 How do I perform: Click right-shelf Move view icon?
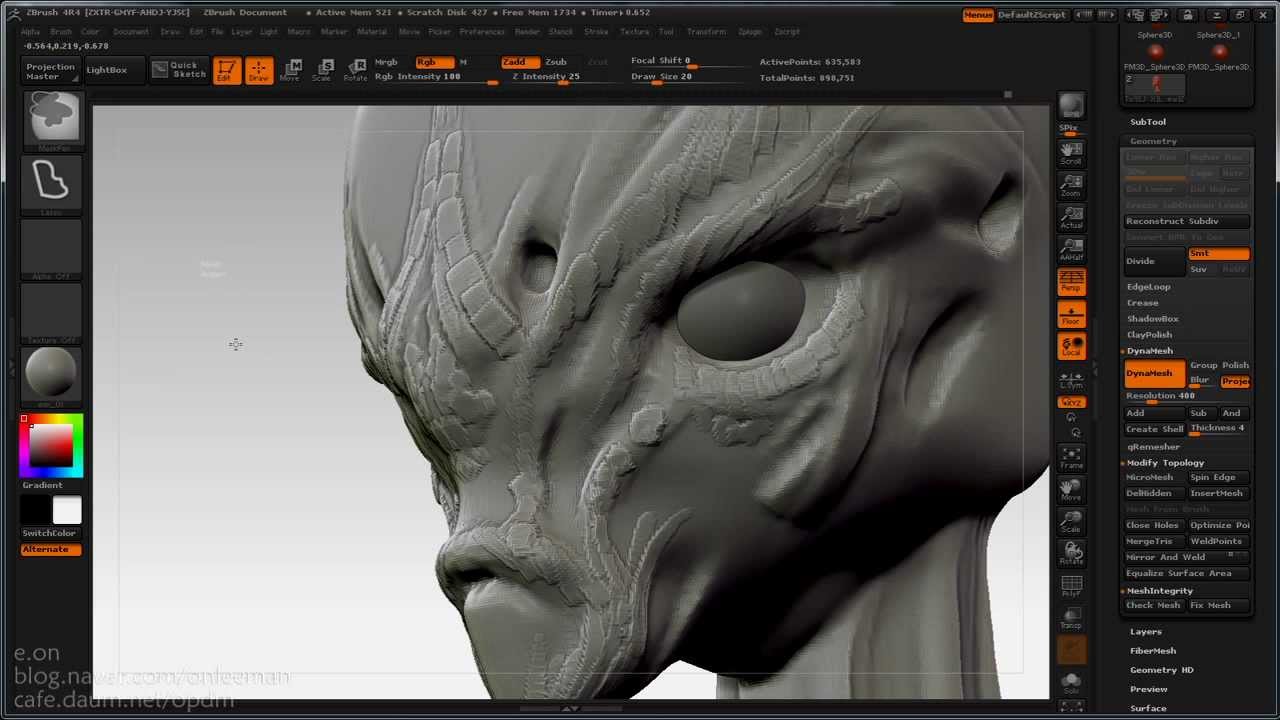(x=1070, y=489)
